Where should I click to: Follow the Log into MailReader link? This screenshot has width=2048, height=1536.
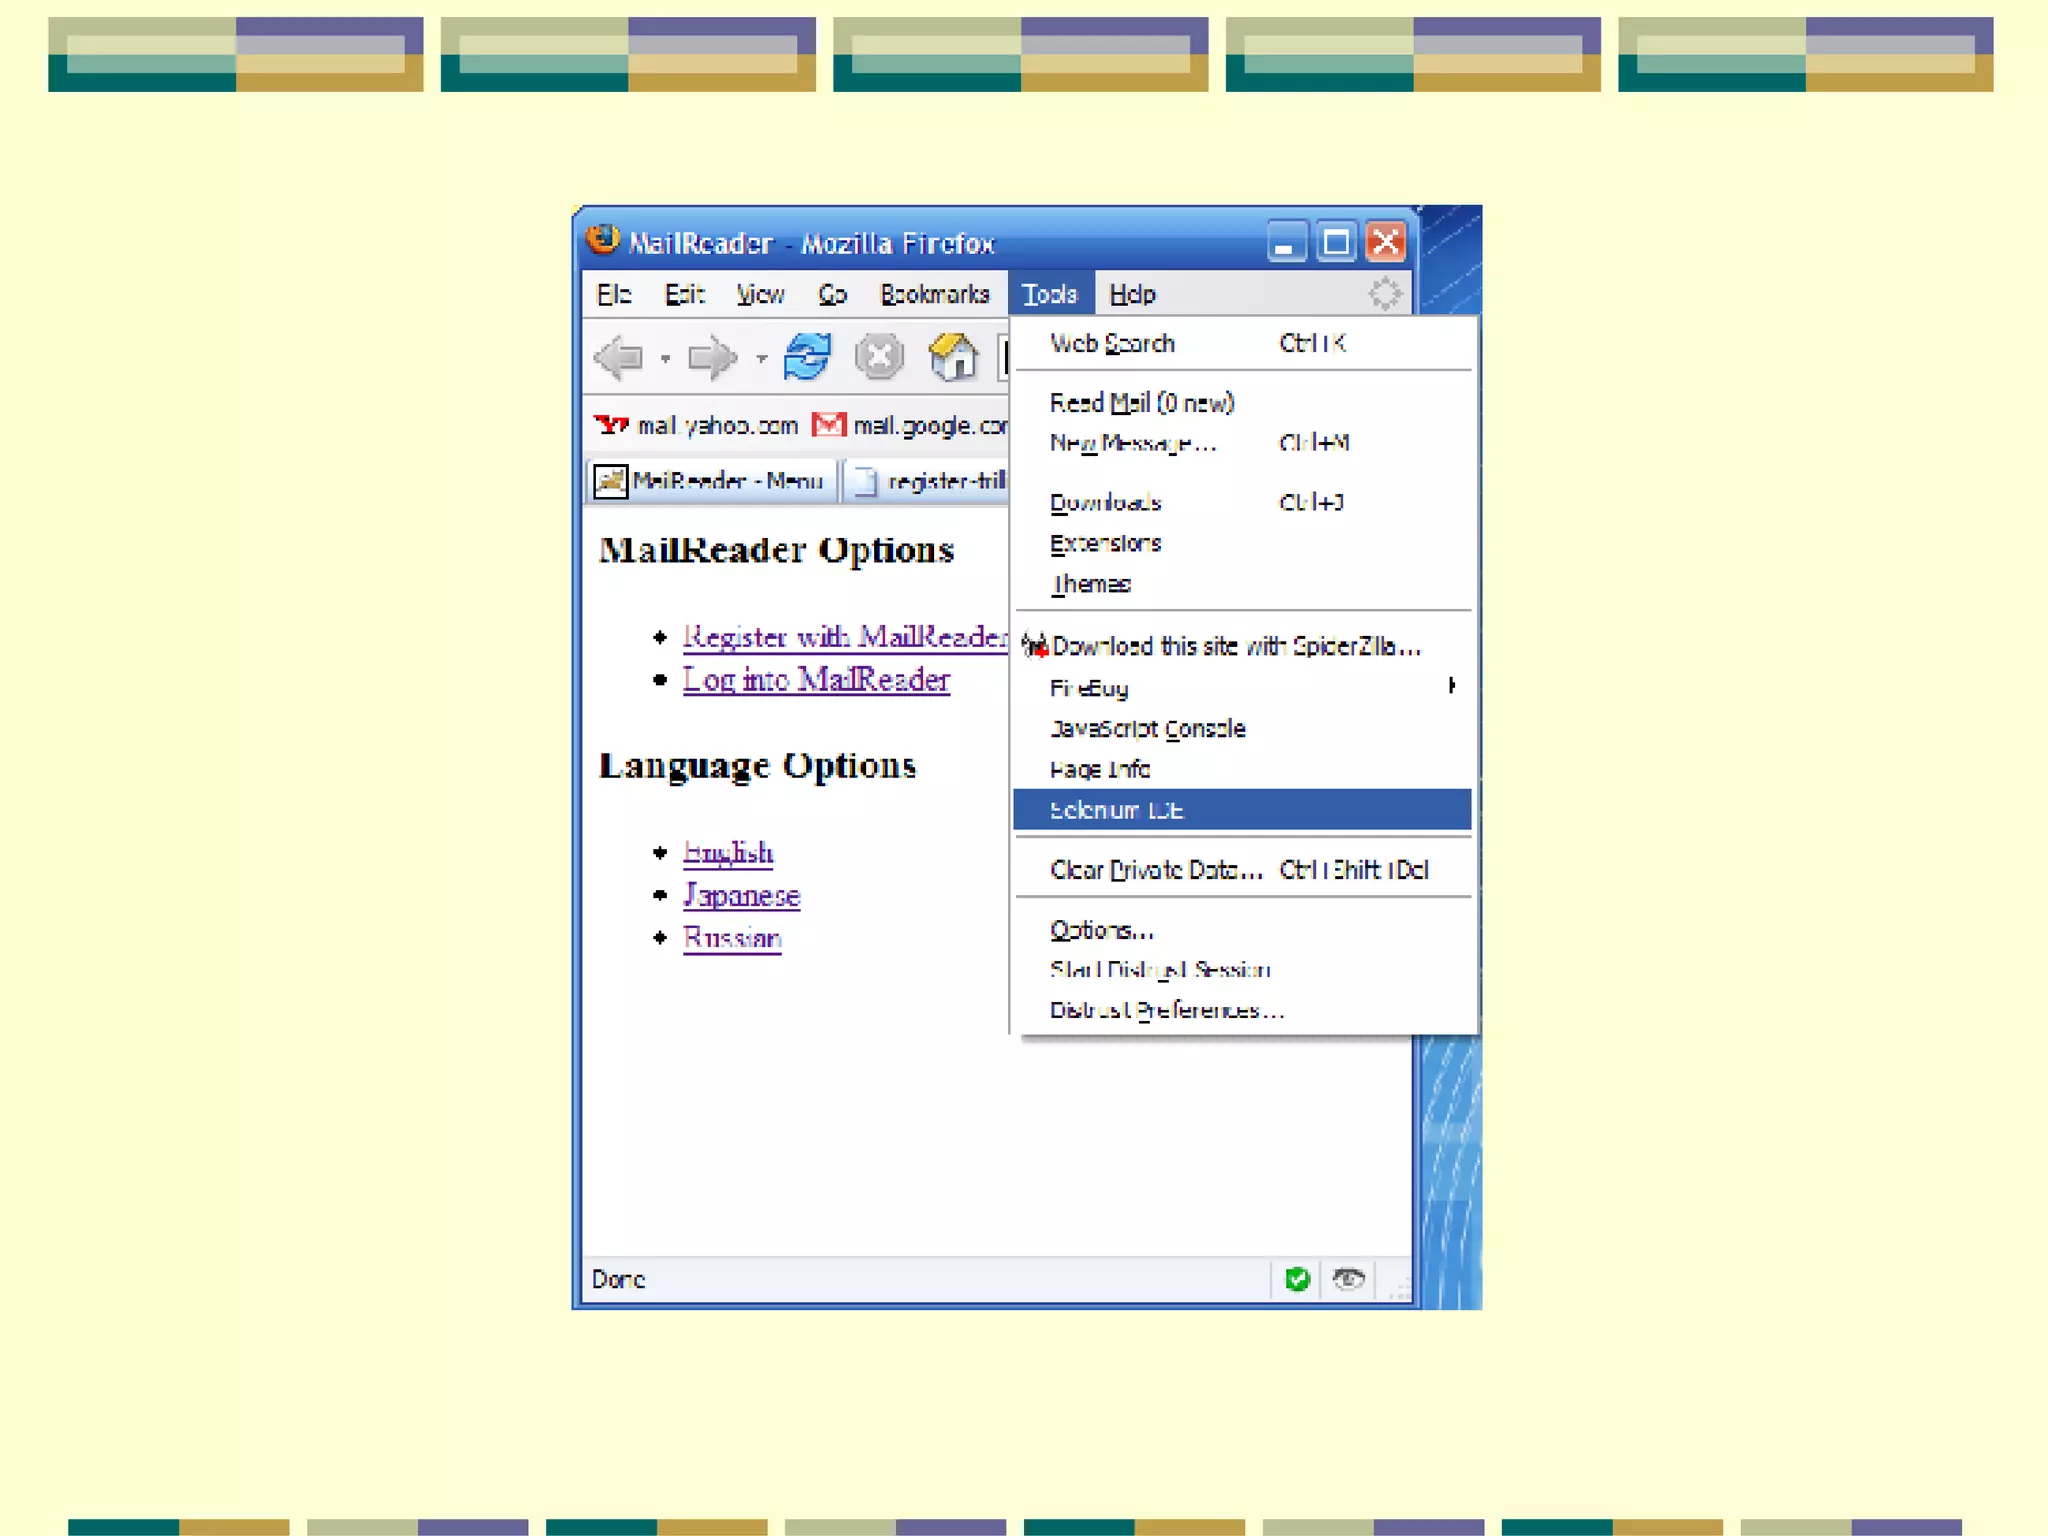coord(816,680)
